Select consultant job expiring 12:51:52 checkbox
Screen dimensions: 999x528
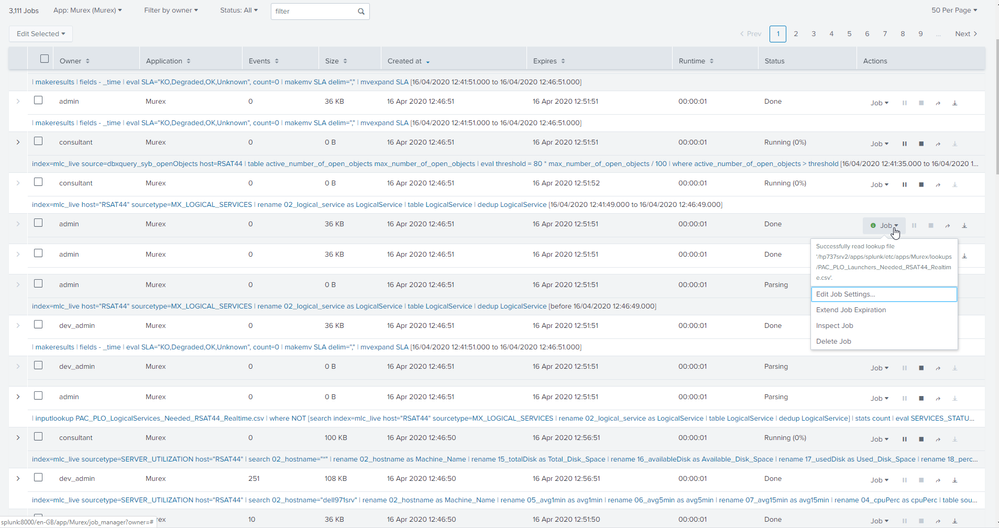coord(38,182)
